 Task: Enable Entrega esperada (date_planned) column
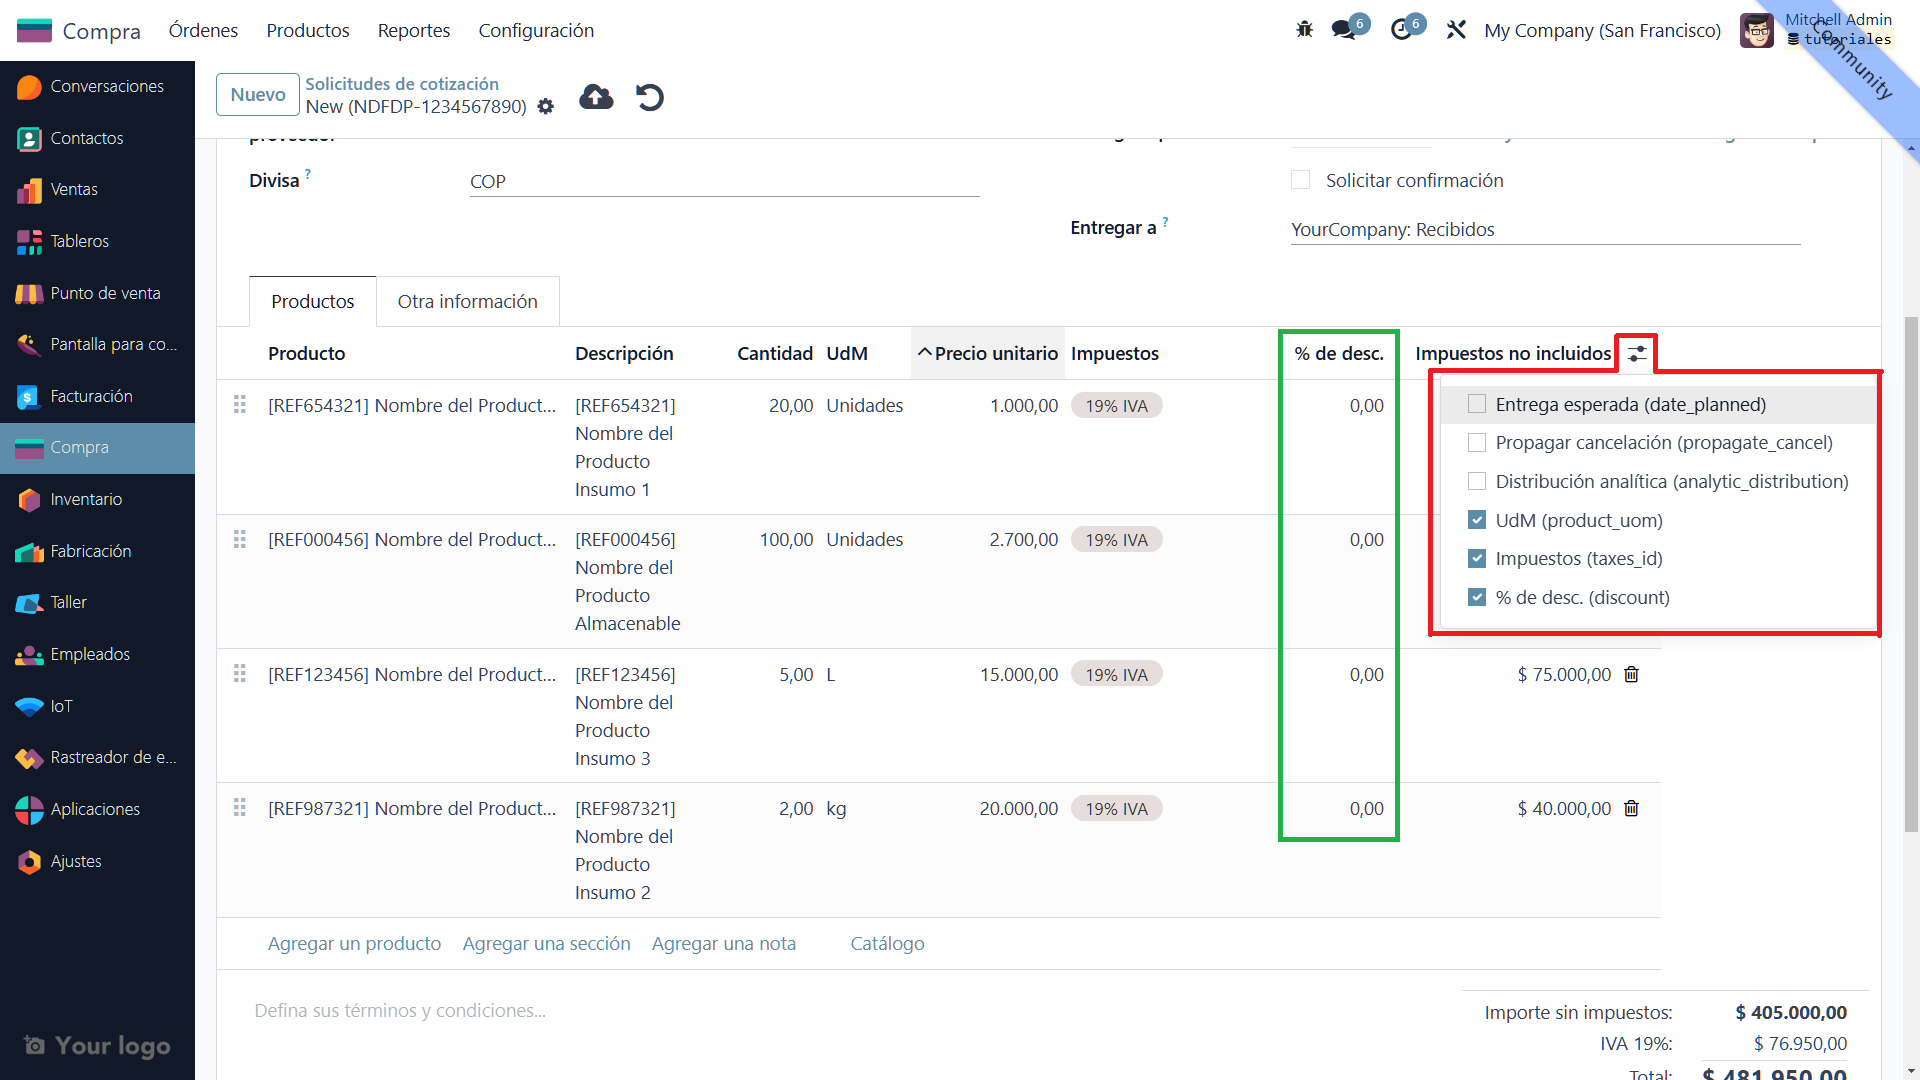1477,404
